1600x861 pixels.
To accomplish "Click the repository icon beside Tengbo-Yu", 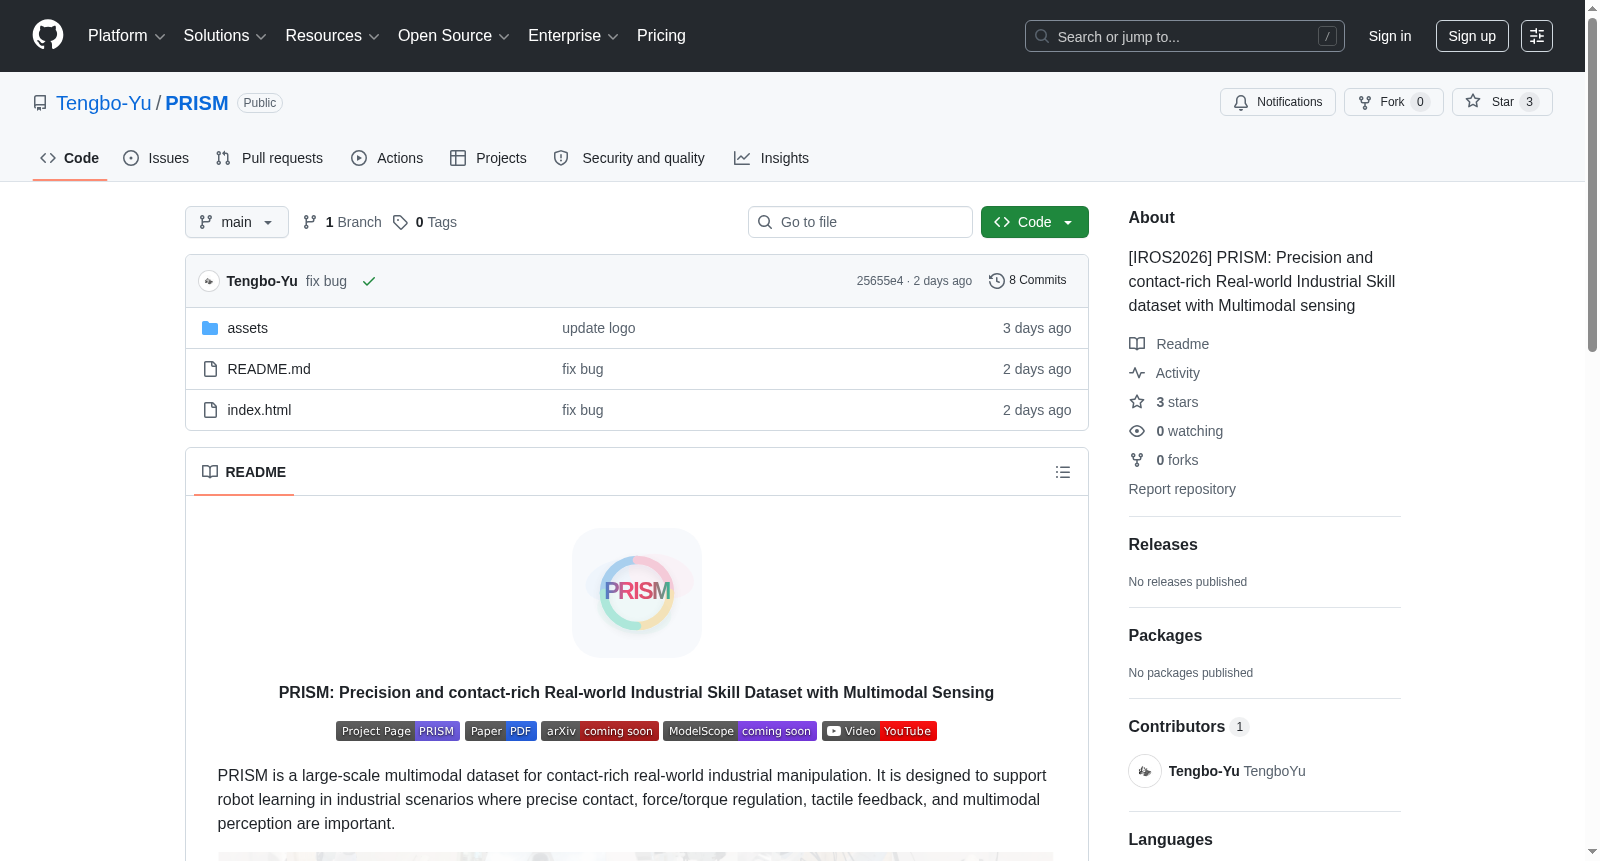I will tap(40, 103).
